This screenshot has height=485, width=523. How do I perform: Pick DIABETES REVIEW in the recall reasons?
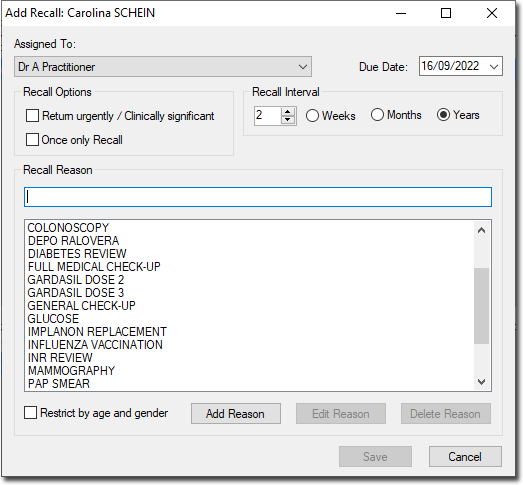point(77,254)
